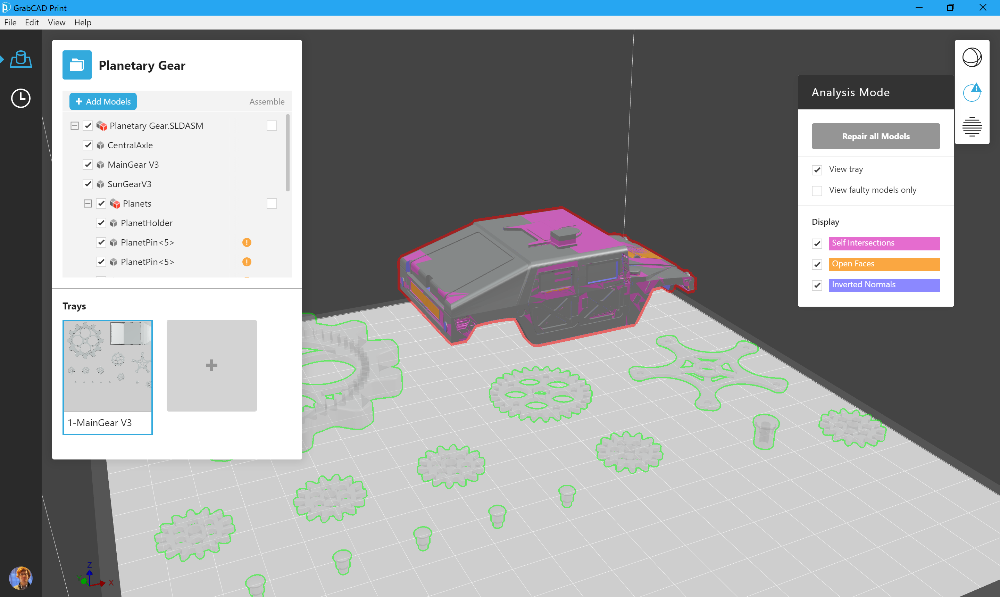The image size is (1000, 597).
Task: Toggle the View tray checkbox
Action: pos(817,170)
